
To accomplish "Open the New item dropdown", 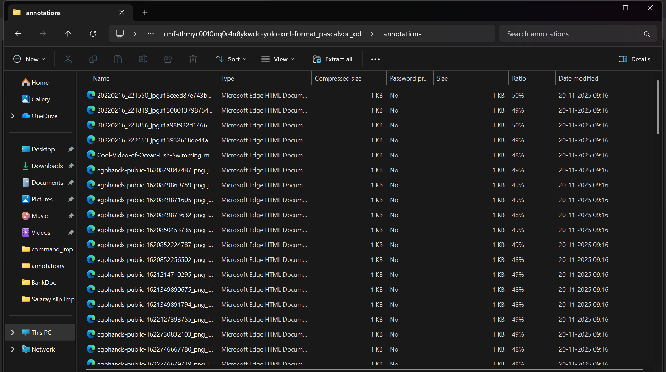I will point(29,59).
